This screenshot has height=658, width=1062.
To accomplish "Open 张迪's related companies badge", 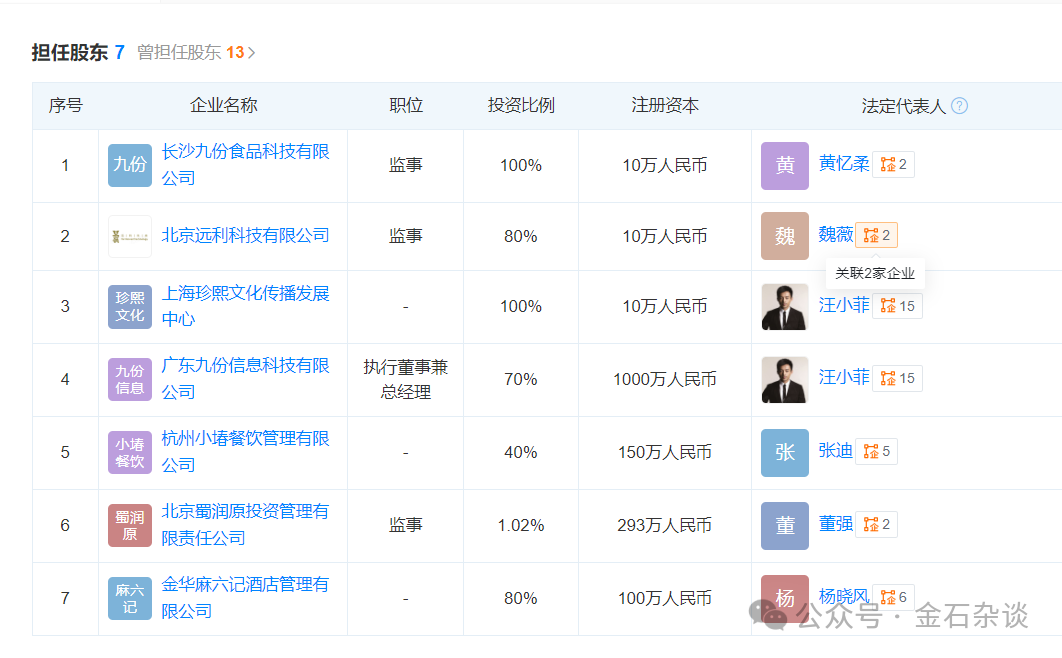I will click(x=877, y=452).
